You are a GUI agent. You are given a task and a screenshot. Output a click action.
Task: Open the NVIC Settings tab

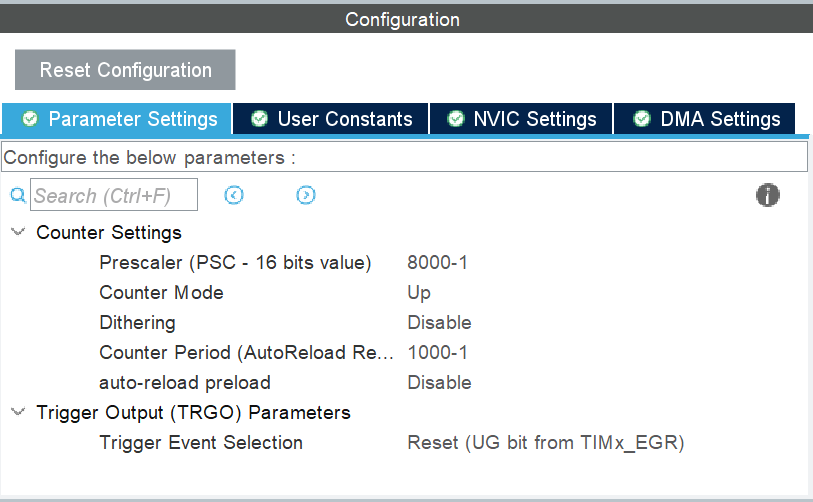[534, 119]
